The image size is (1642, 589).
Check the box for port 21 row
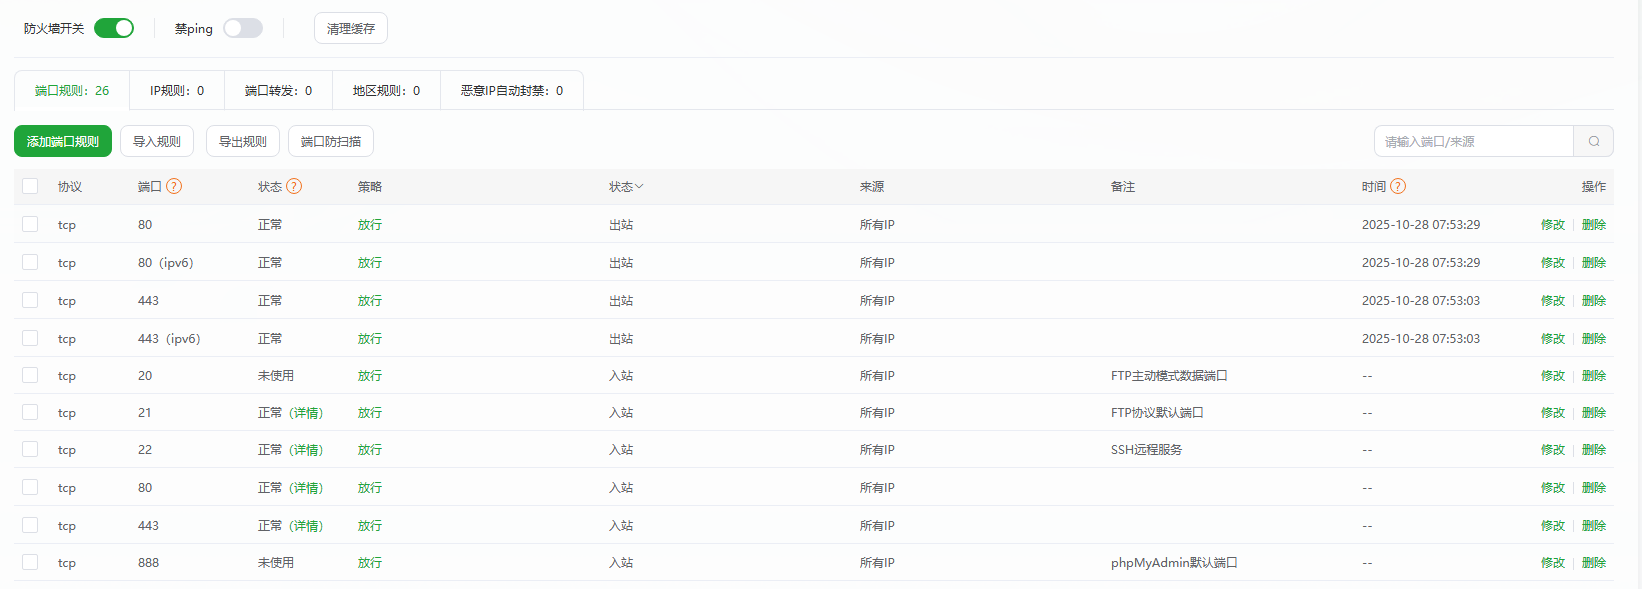[x=30, y=412]
